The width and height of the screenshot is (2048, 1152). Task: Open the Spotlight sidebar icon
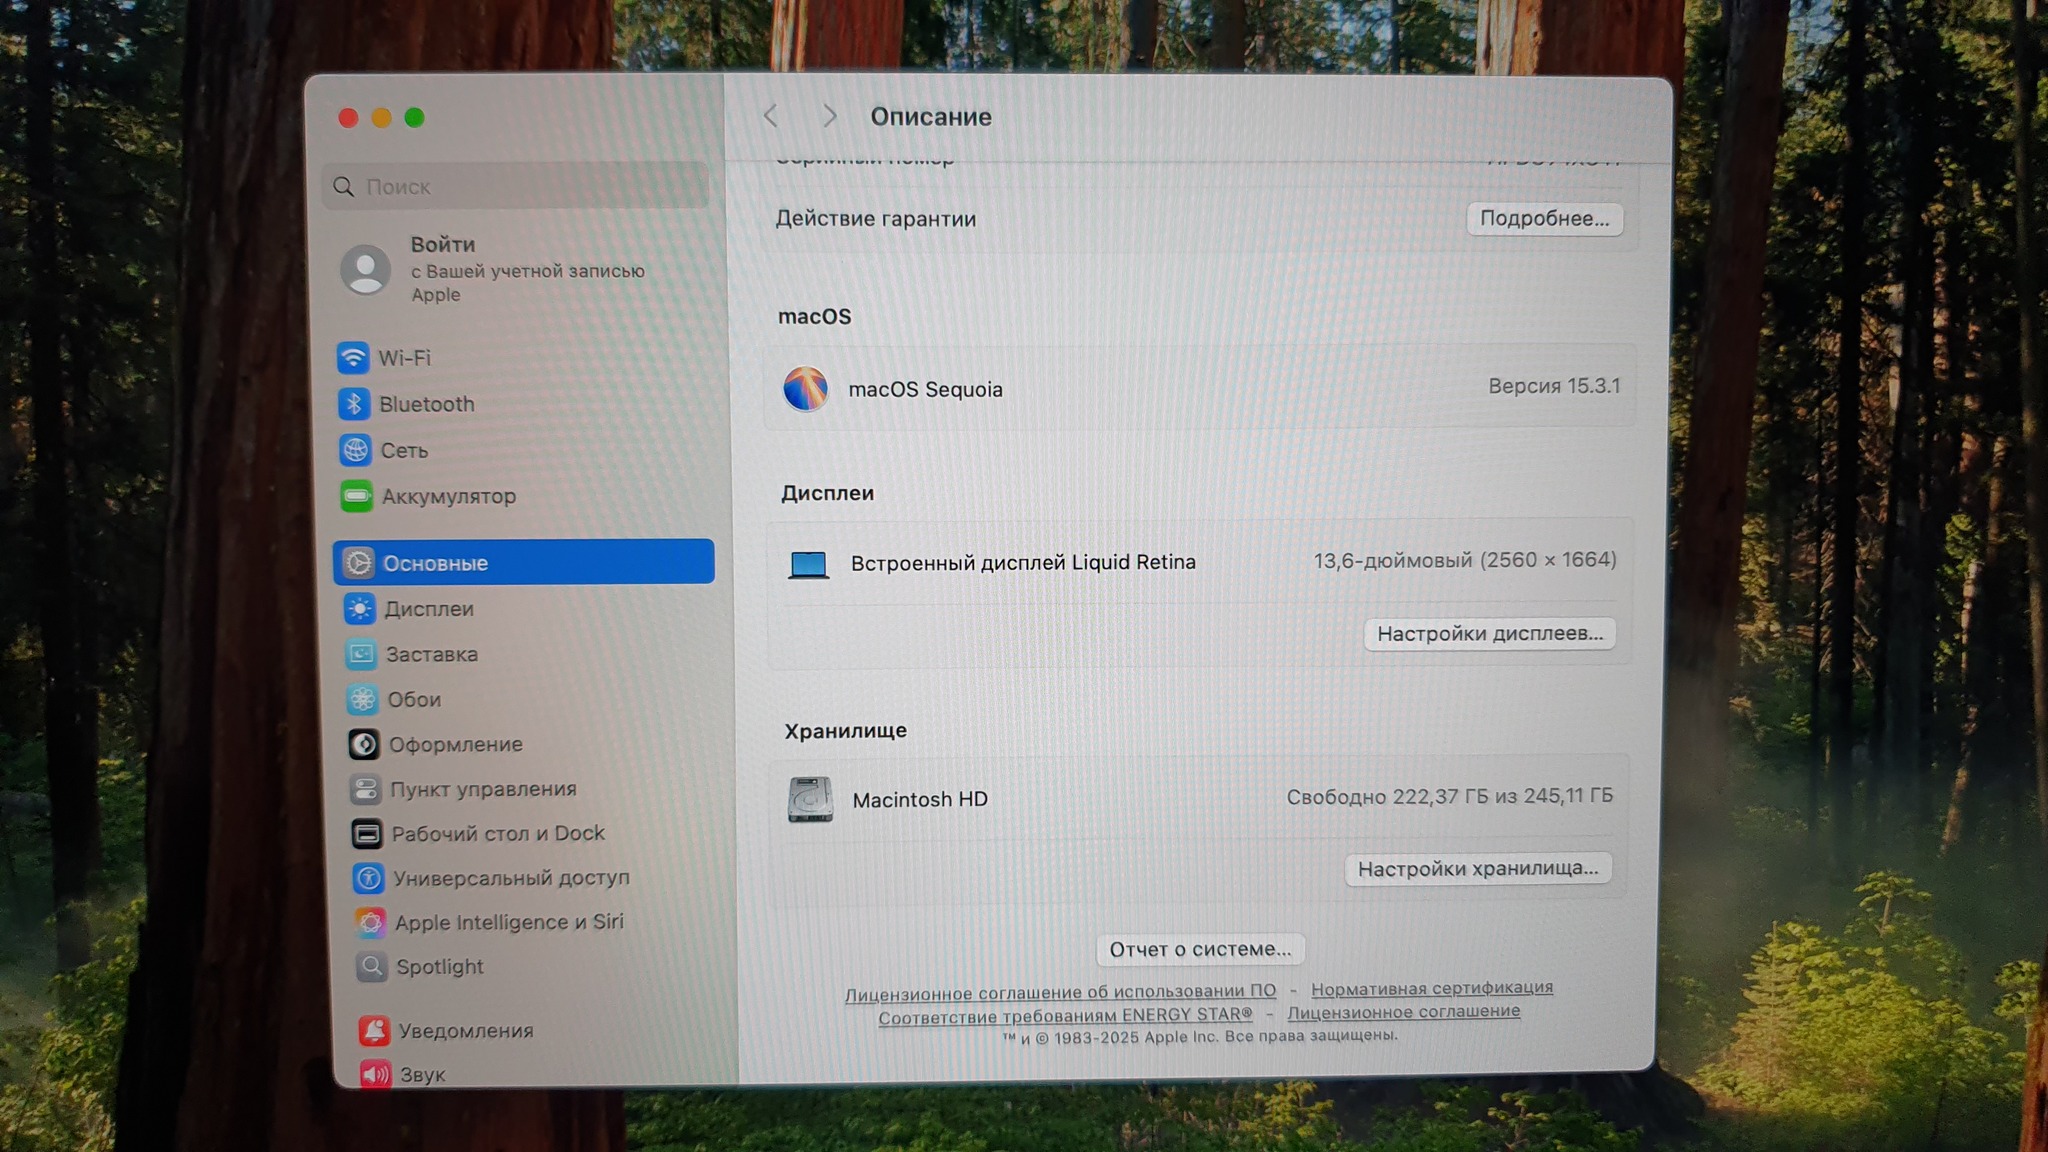click(371, 967)
